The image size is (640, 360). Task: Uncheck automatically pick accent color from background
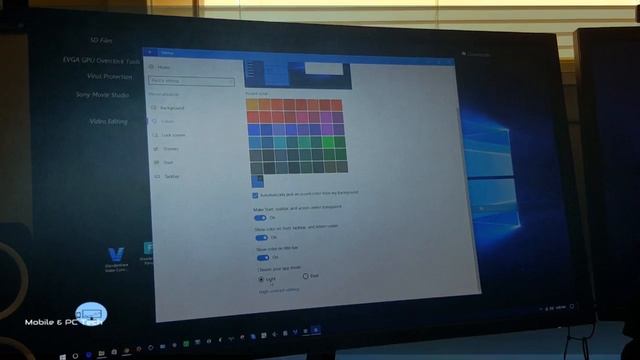coord(255,196)
